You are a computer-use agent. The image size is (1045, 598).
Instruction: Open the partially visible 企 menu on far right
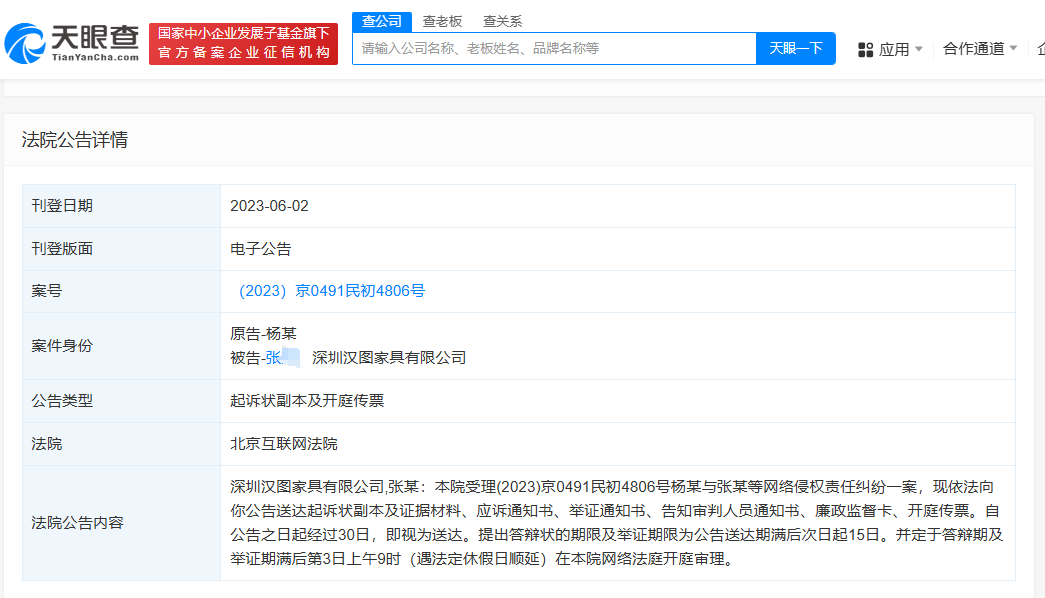pos(1040,48)
